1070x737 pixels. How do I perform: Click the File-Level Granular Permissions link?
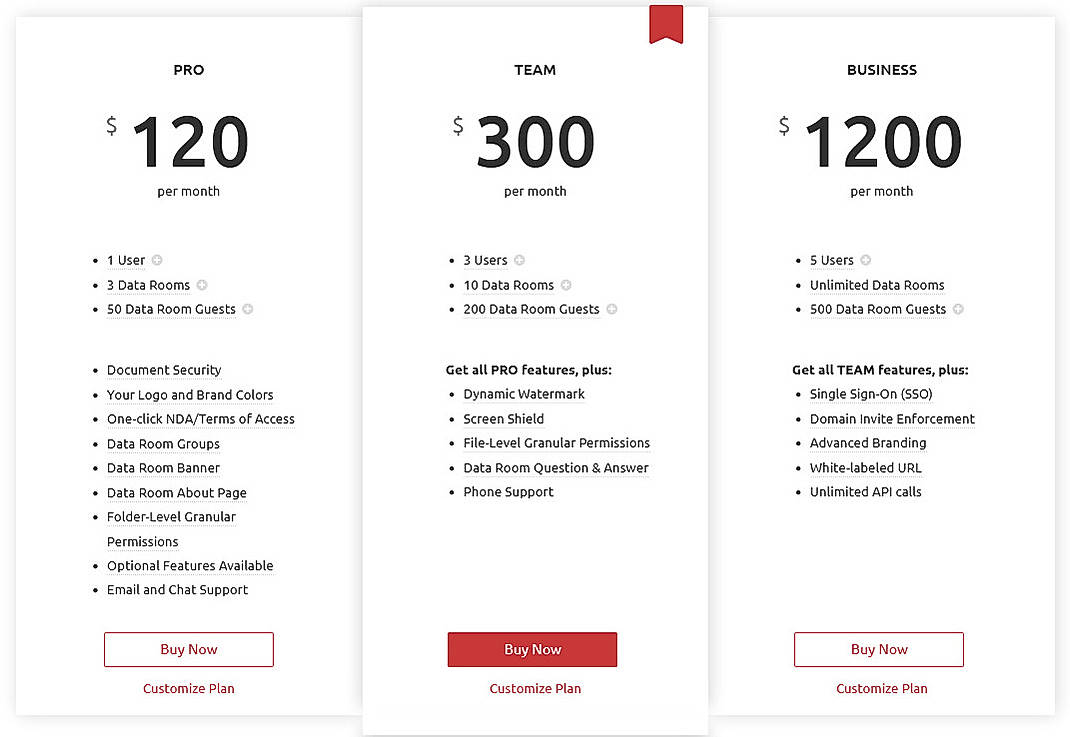(x=556, y=443)
